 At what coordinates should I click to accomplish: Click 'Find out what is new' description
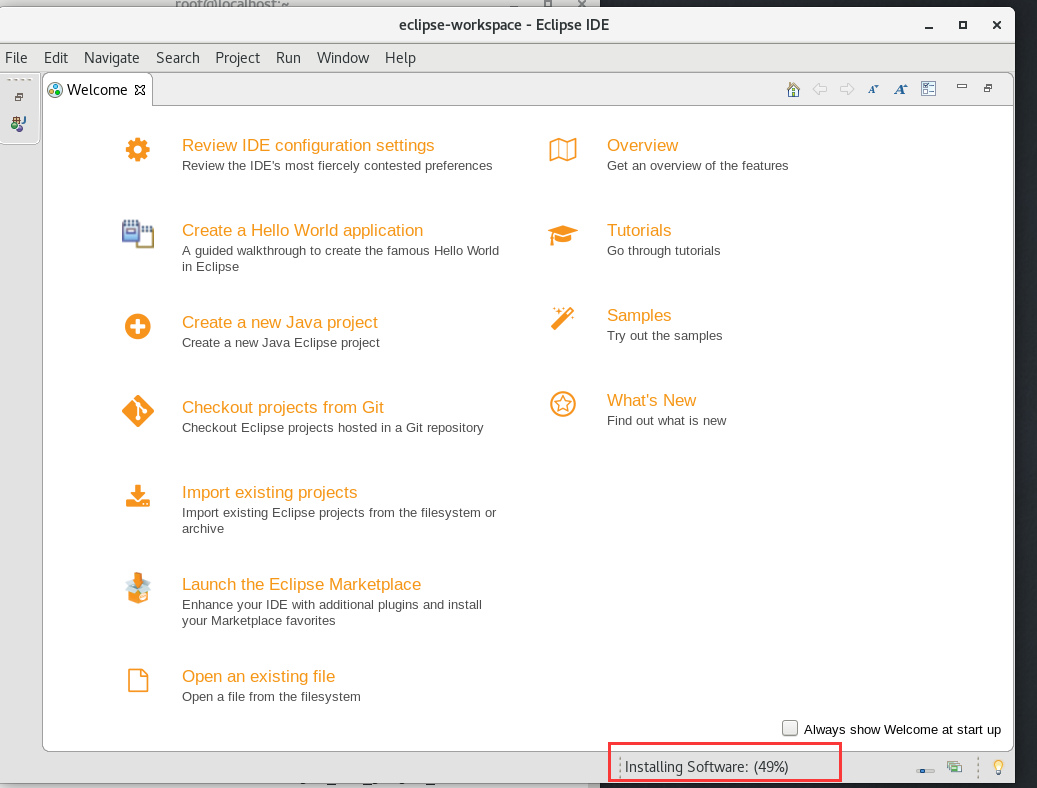(666, 421)
